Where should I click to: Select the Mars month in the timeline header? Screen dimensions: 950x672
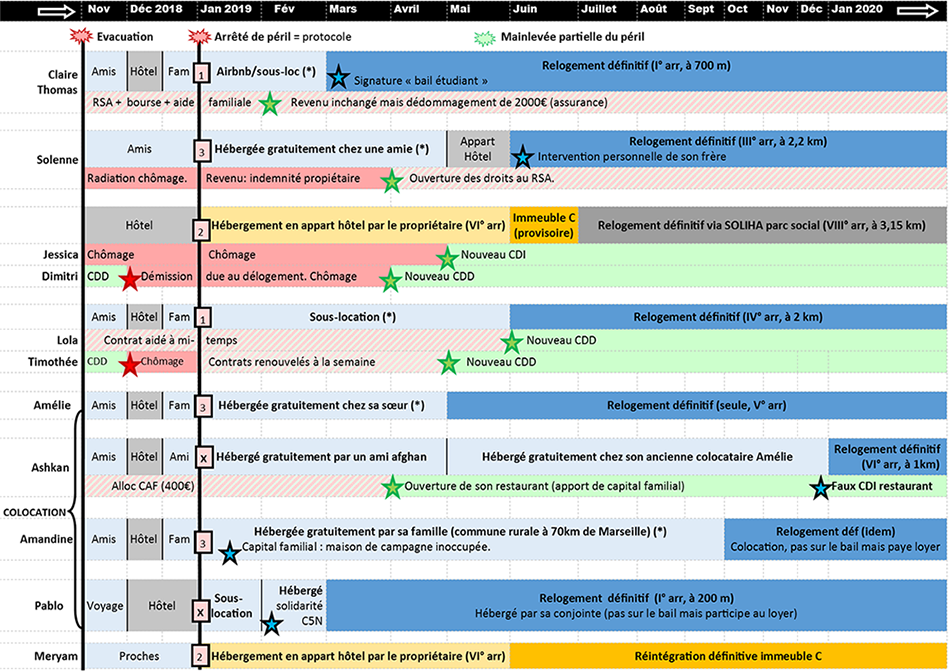tap(342, 10)
